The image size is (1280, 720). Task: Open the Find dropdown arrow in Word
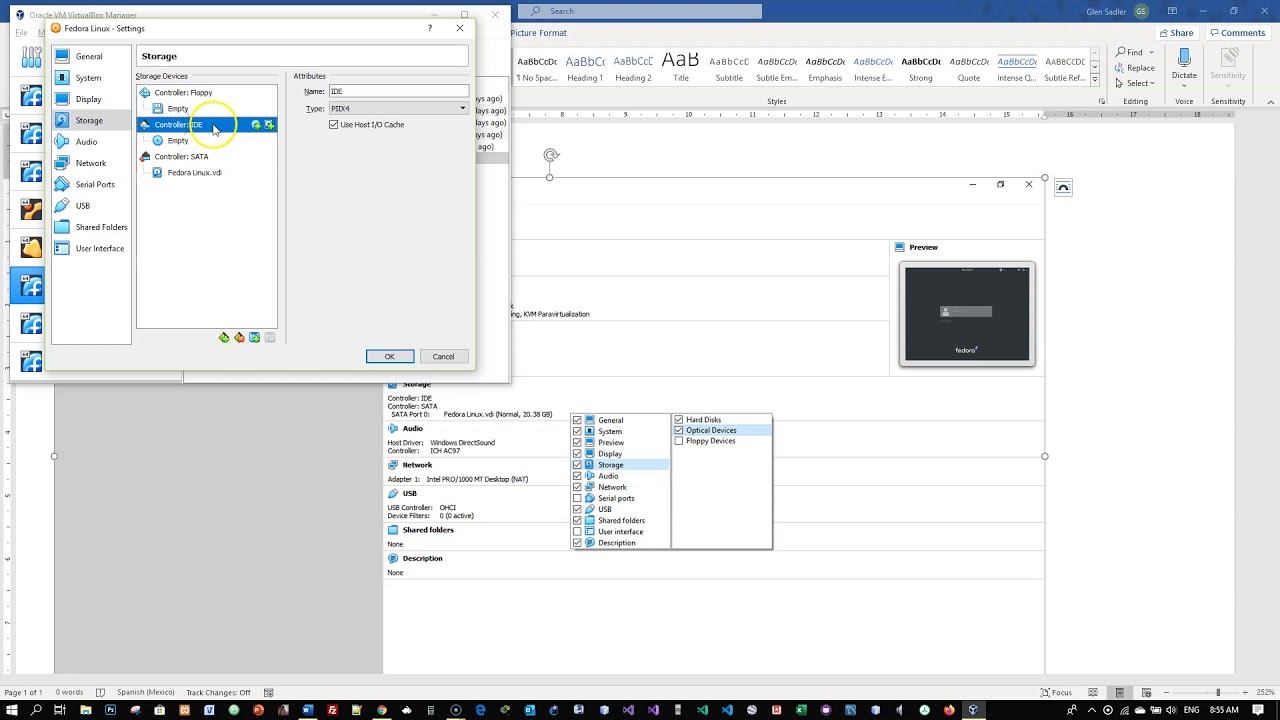1152,52
